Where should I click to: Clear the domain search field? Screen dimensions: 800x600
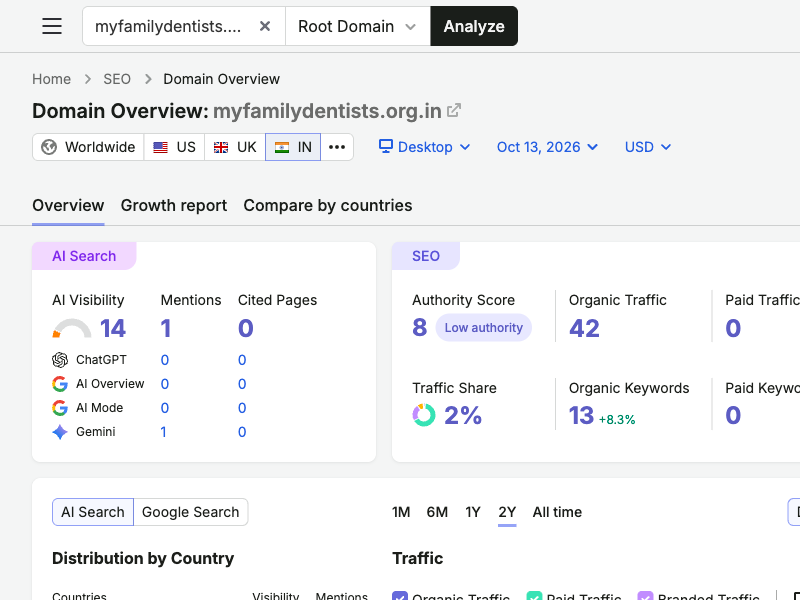pyautogui.click(x=264, y=26)
